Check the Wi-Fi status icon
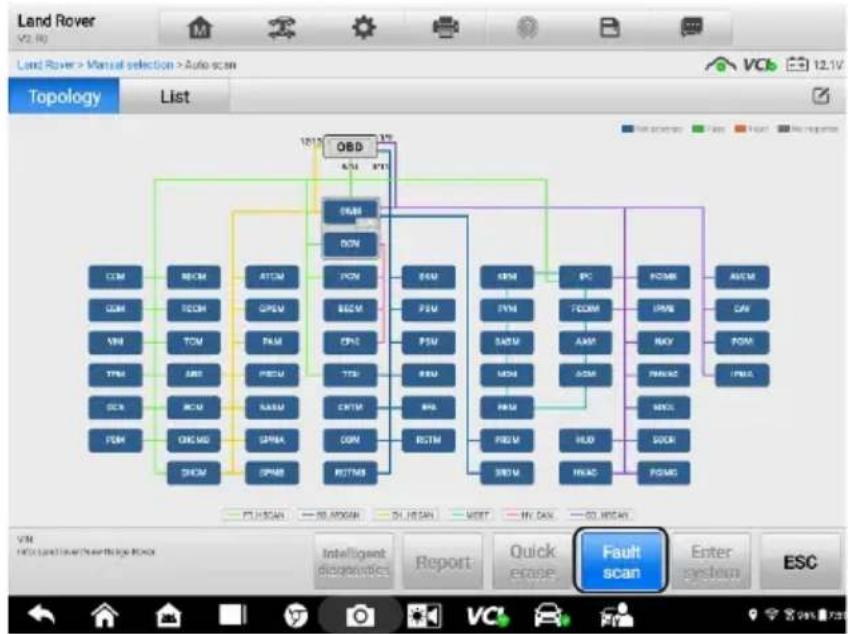848x634 pixels. (x=772, y=616)
